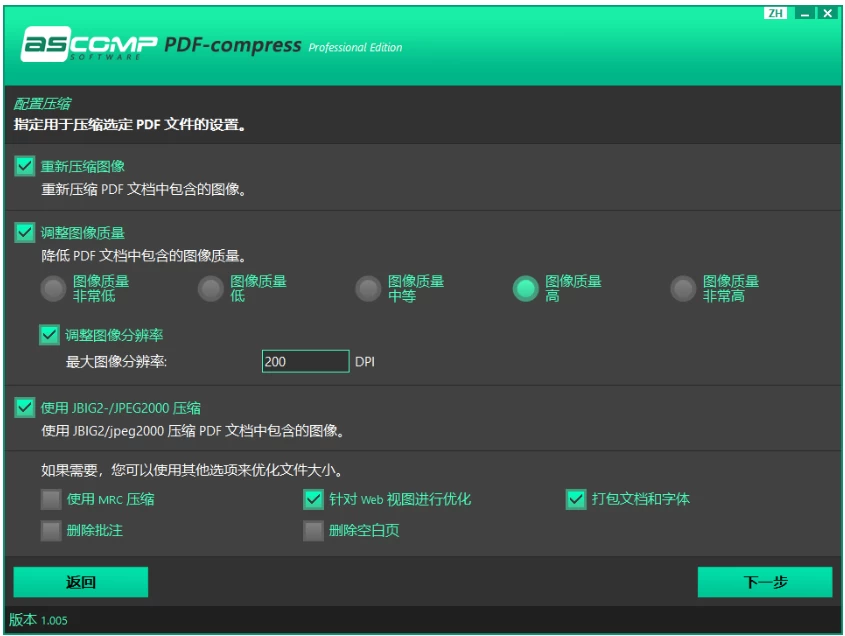Choose 图像质量 低 radio option
845x636 pixels.
click(210, 289)
